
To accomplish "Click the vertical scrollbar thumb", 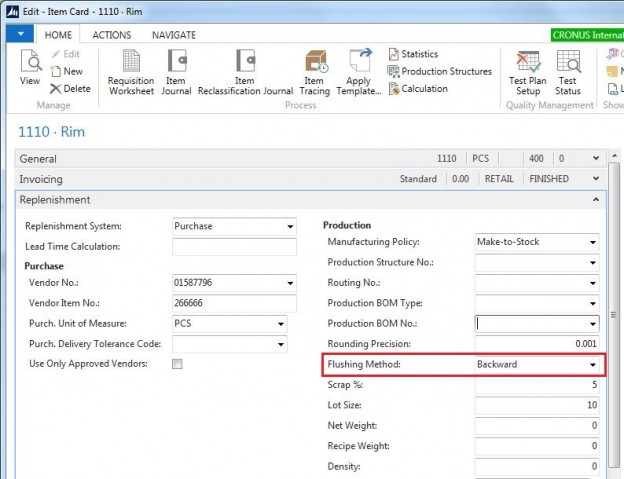I will 614,315.
